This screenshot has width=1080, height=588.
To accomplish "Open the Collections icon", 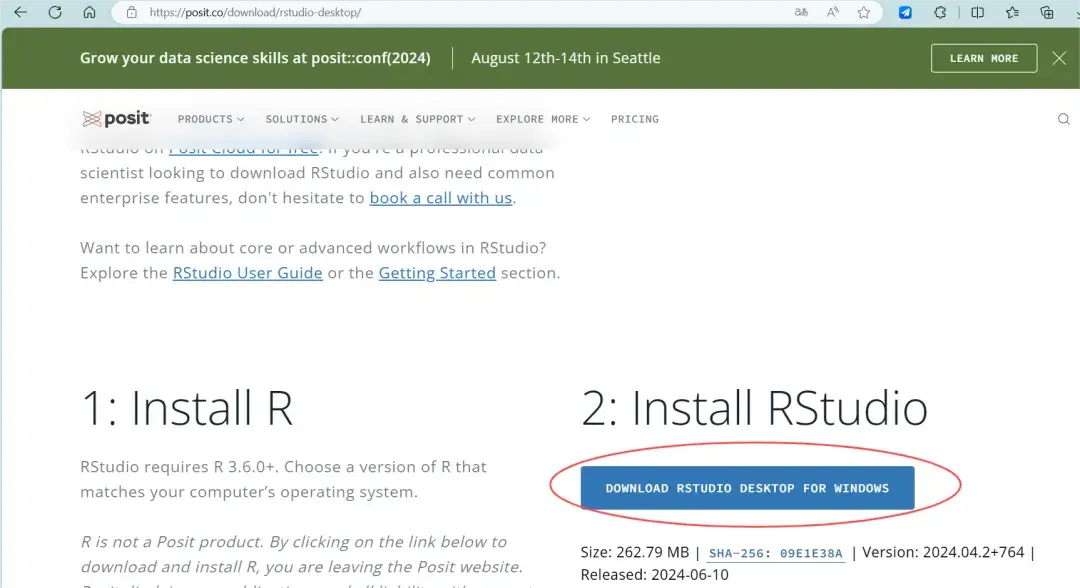I will [x=1047, y=13].
